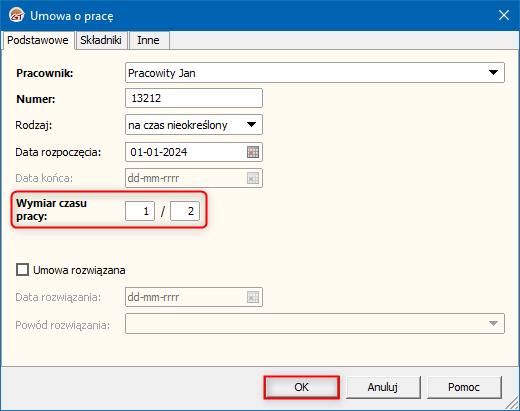
Task: Expand the Powód rozwiązania dropdown
Action: (493, 324)
